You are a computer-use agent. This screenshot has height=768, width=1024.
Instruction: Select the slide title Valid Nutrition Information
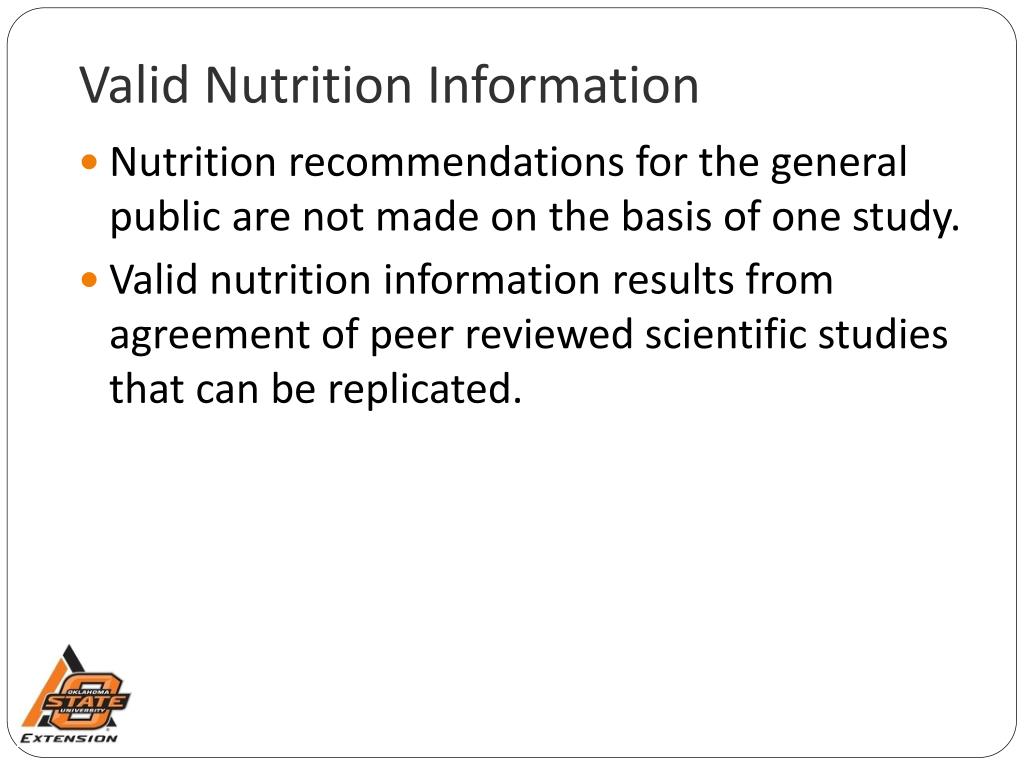click(389, 85)
